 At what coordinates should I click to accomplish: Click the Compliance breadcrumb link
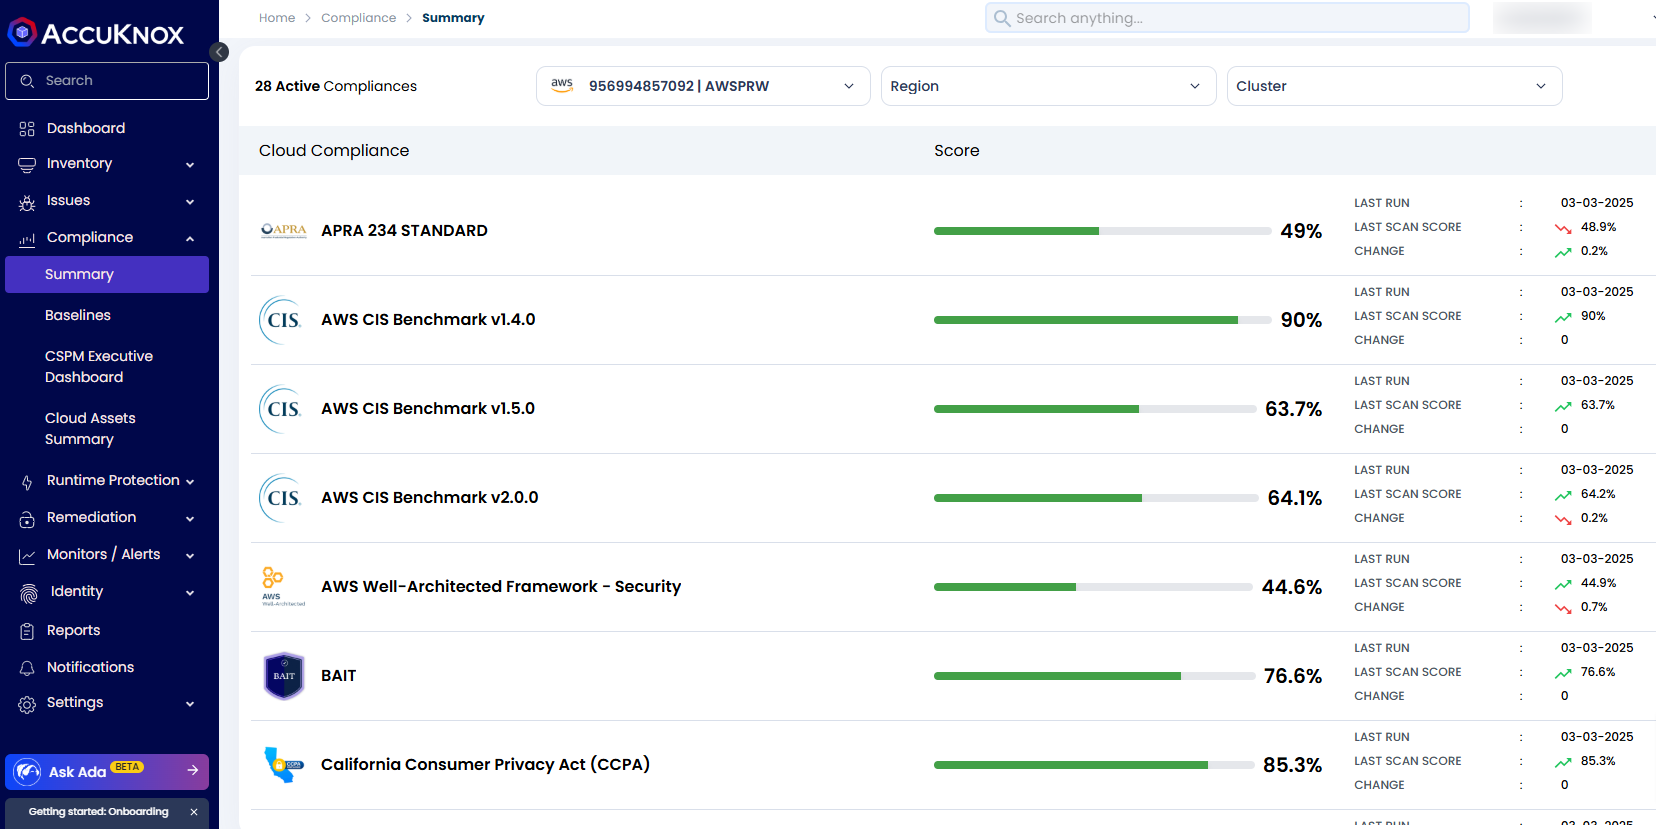358,18
